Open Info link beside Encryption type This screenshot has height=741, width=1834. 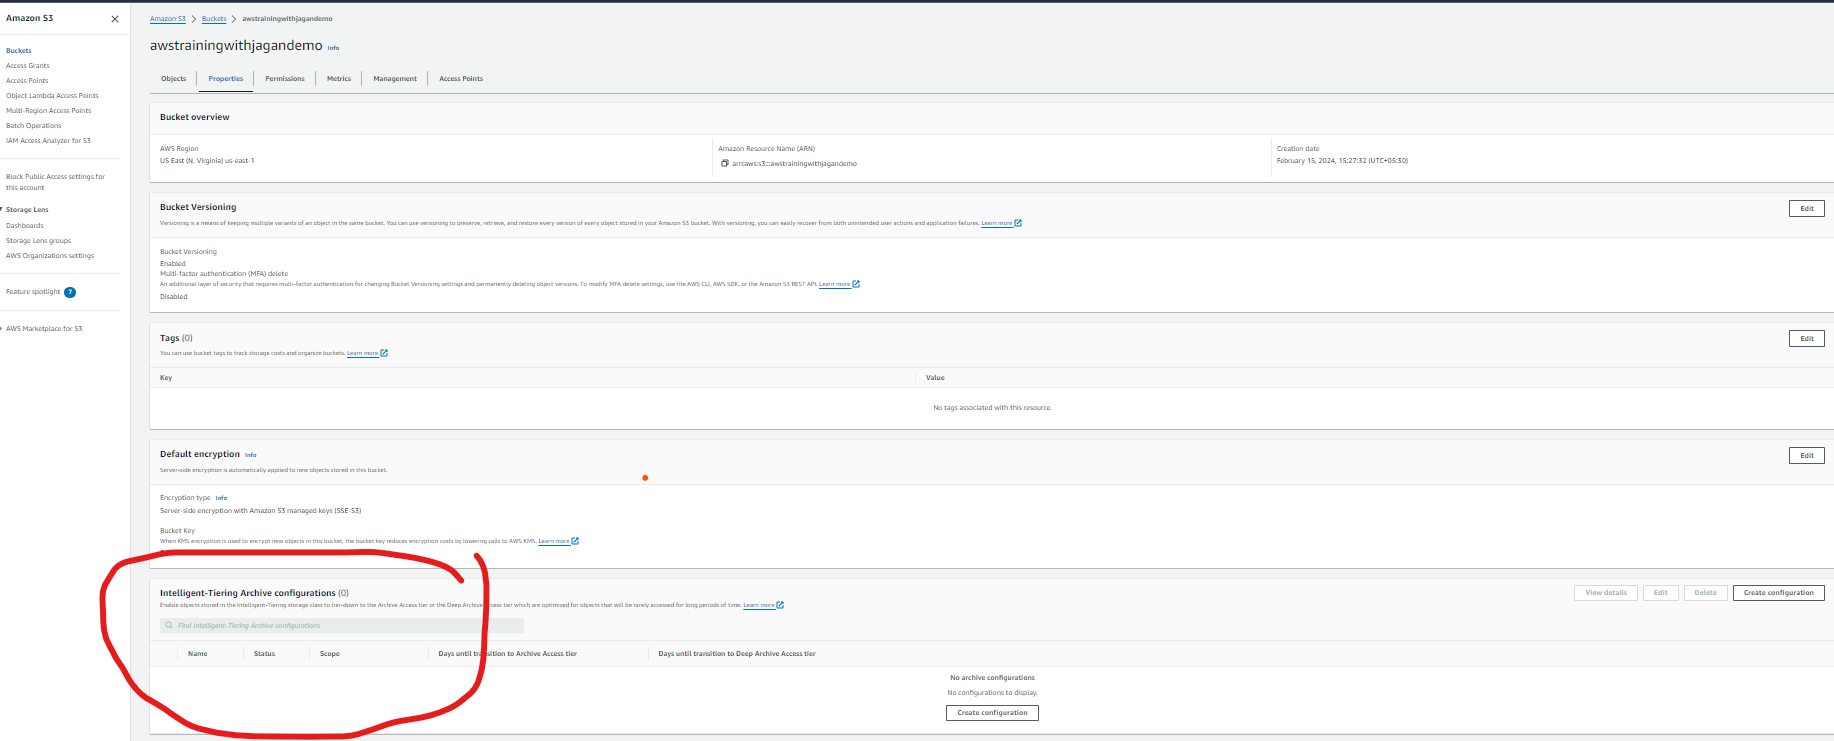(x=221, y=498)
